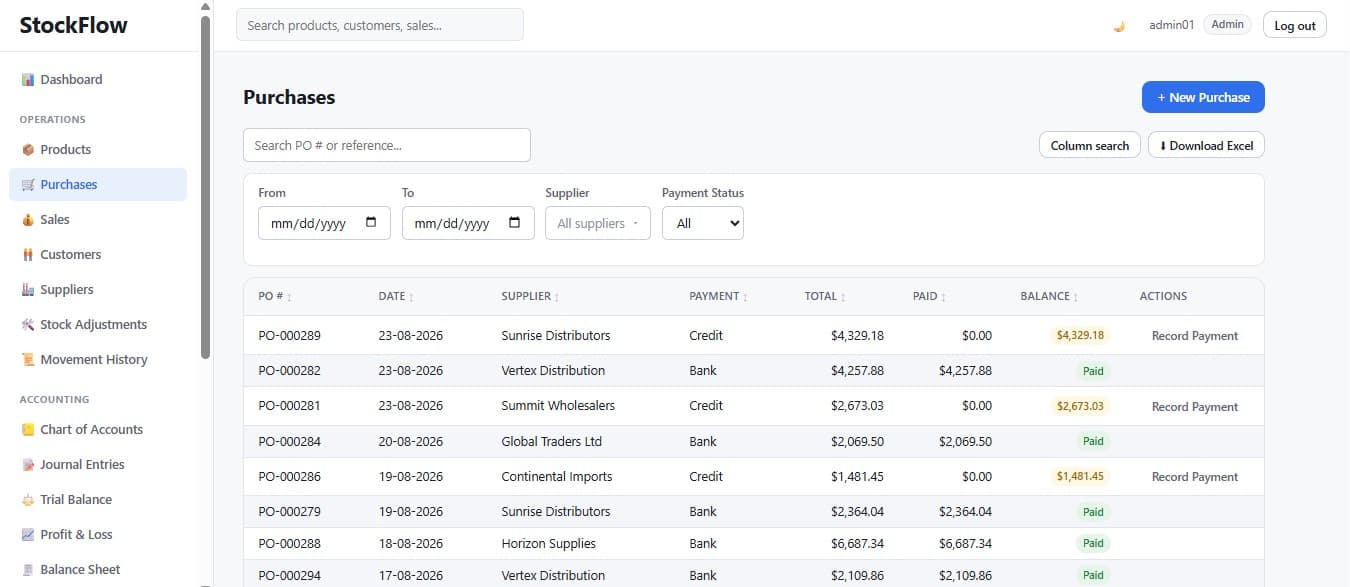Click the Dashboard chart icon in sidebar

pos(28,80)
